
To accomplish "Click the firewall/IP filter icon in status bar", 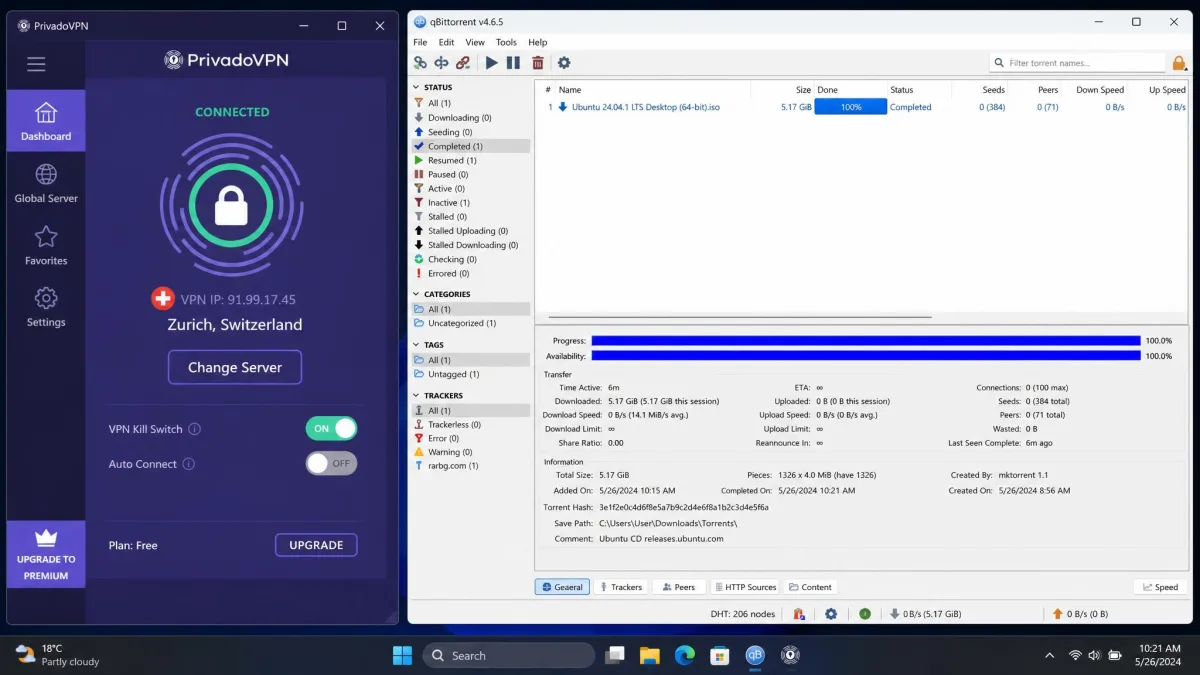I will tap(799, 614).
